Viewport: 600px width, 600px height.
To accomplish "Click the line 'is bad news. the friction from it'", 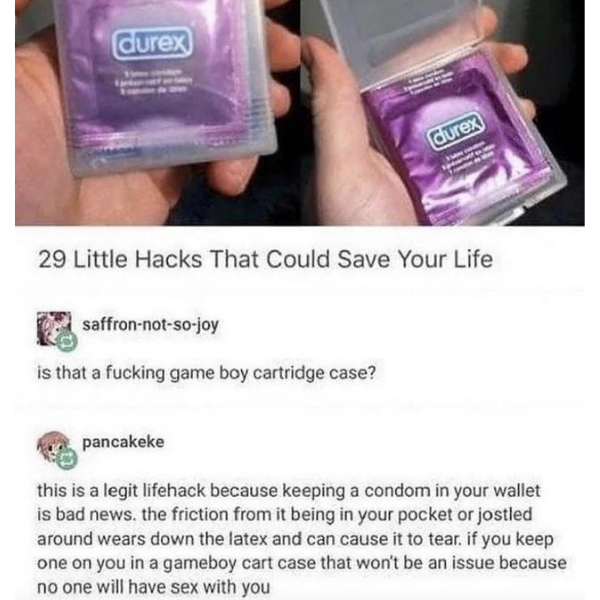I will [285, 514].
